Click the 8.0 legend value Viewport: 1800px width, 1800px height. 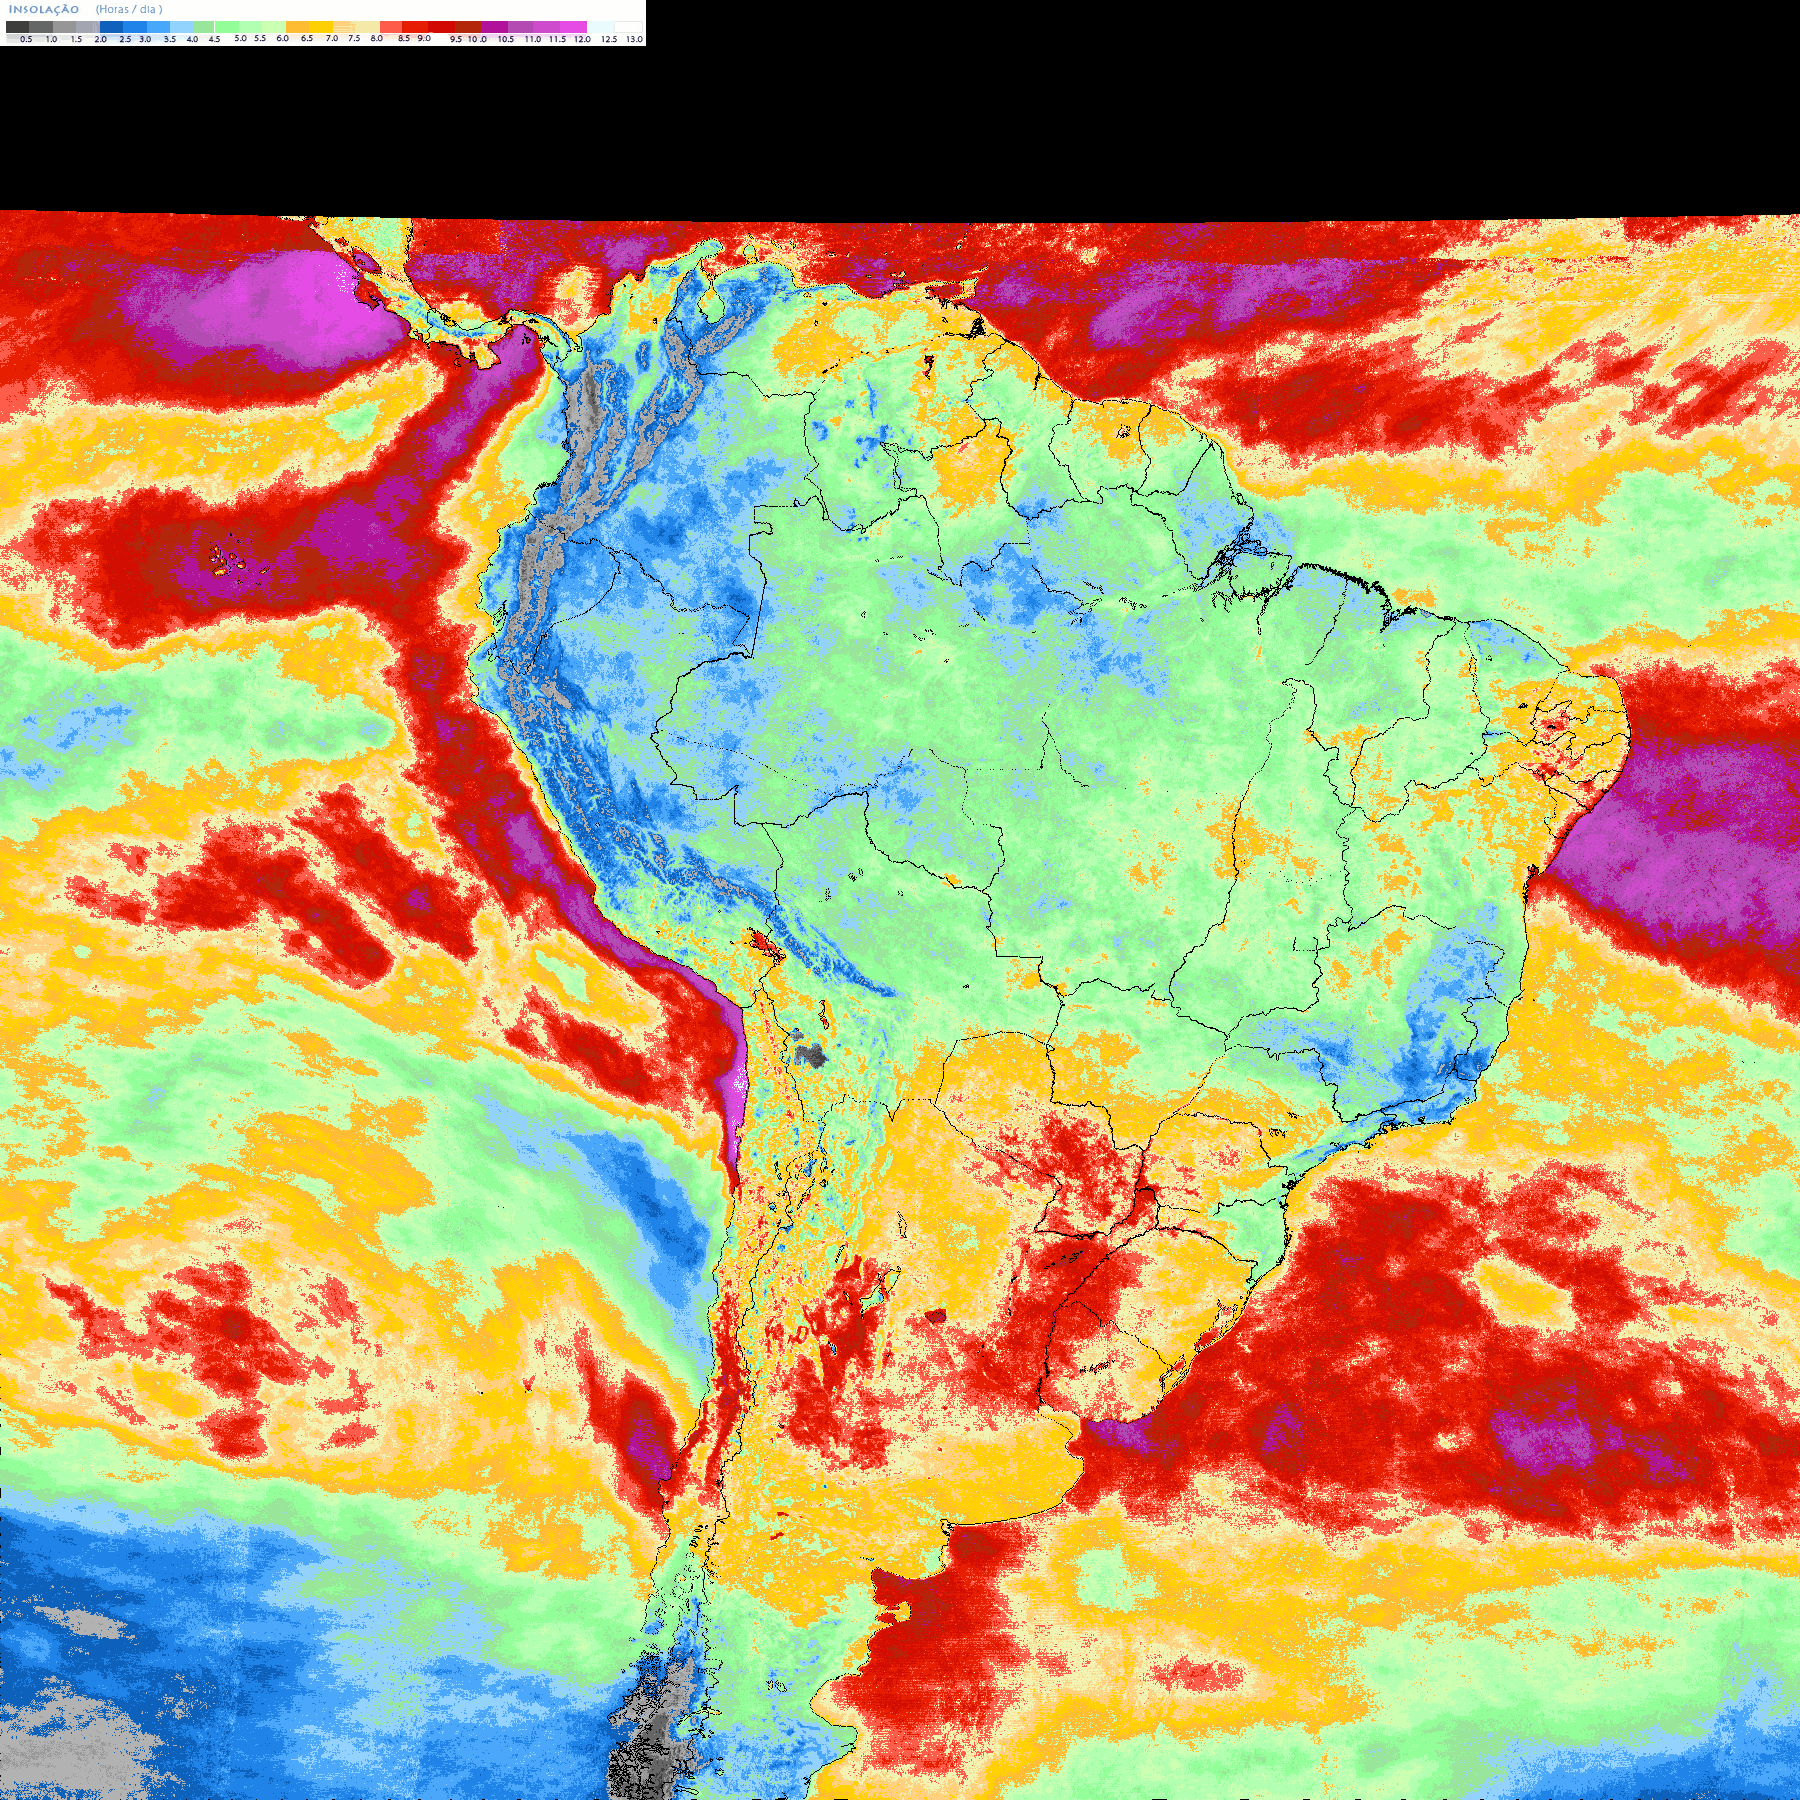(377, 38)
